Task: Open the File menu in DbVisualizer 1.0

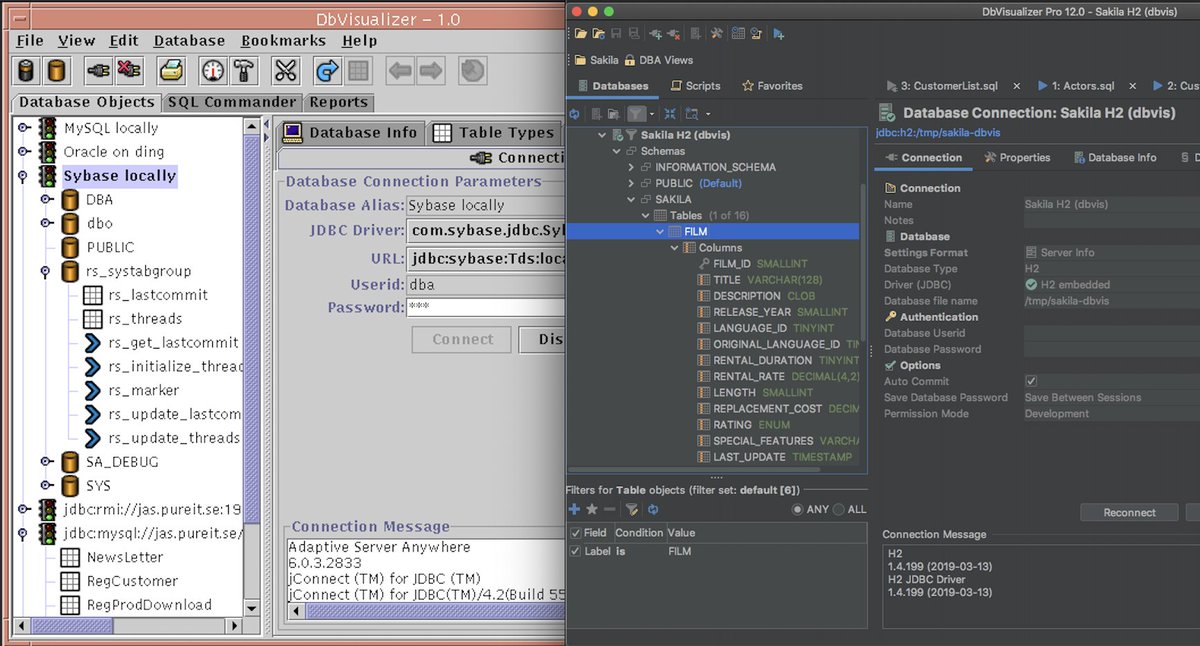Action: pyautogui.click(x=30, y=41)
